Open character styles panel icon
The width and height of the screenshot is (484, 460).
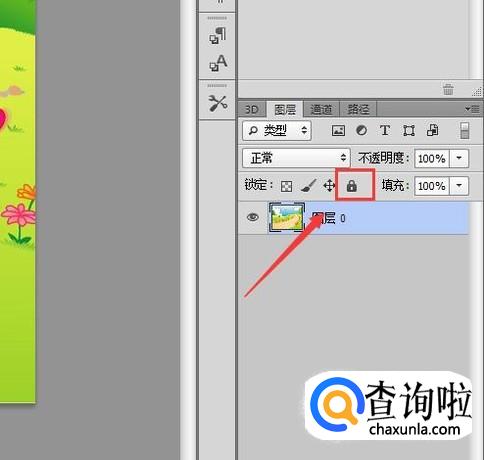218,63
